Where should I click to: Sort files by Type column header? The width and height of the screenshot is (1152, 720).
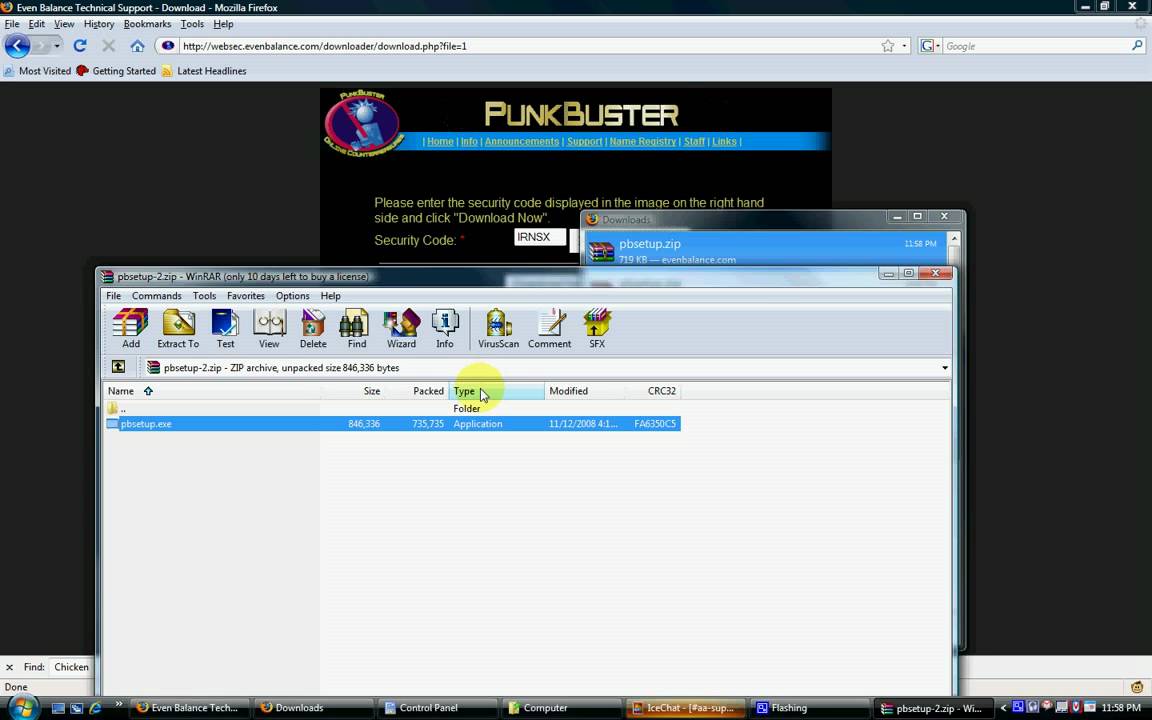click(497, 391)
